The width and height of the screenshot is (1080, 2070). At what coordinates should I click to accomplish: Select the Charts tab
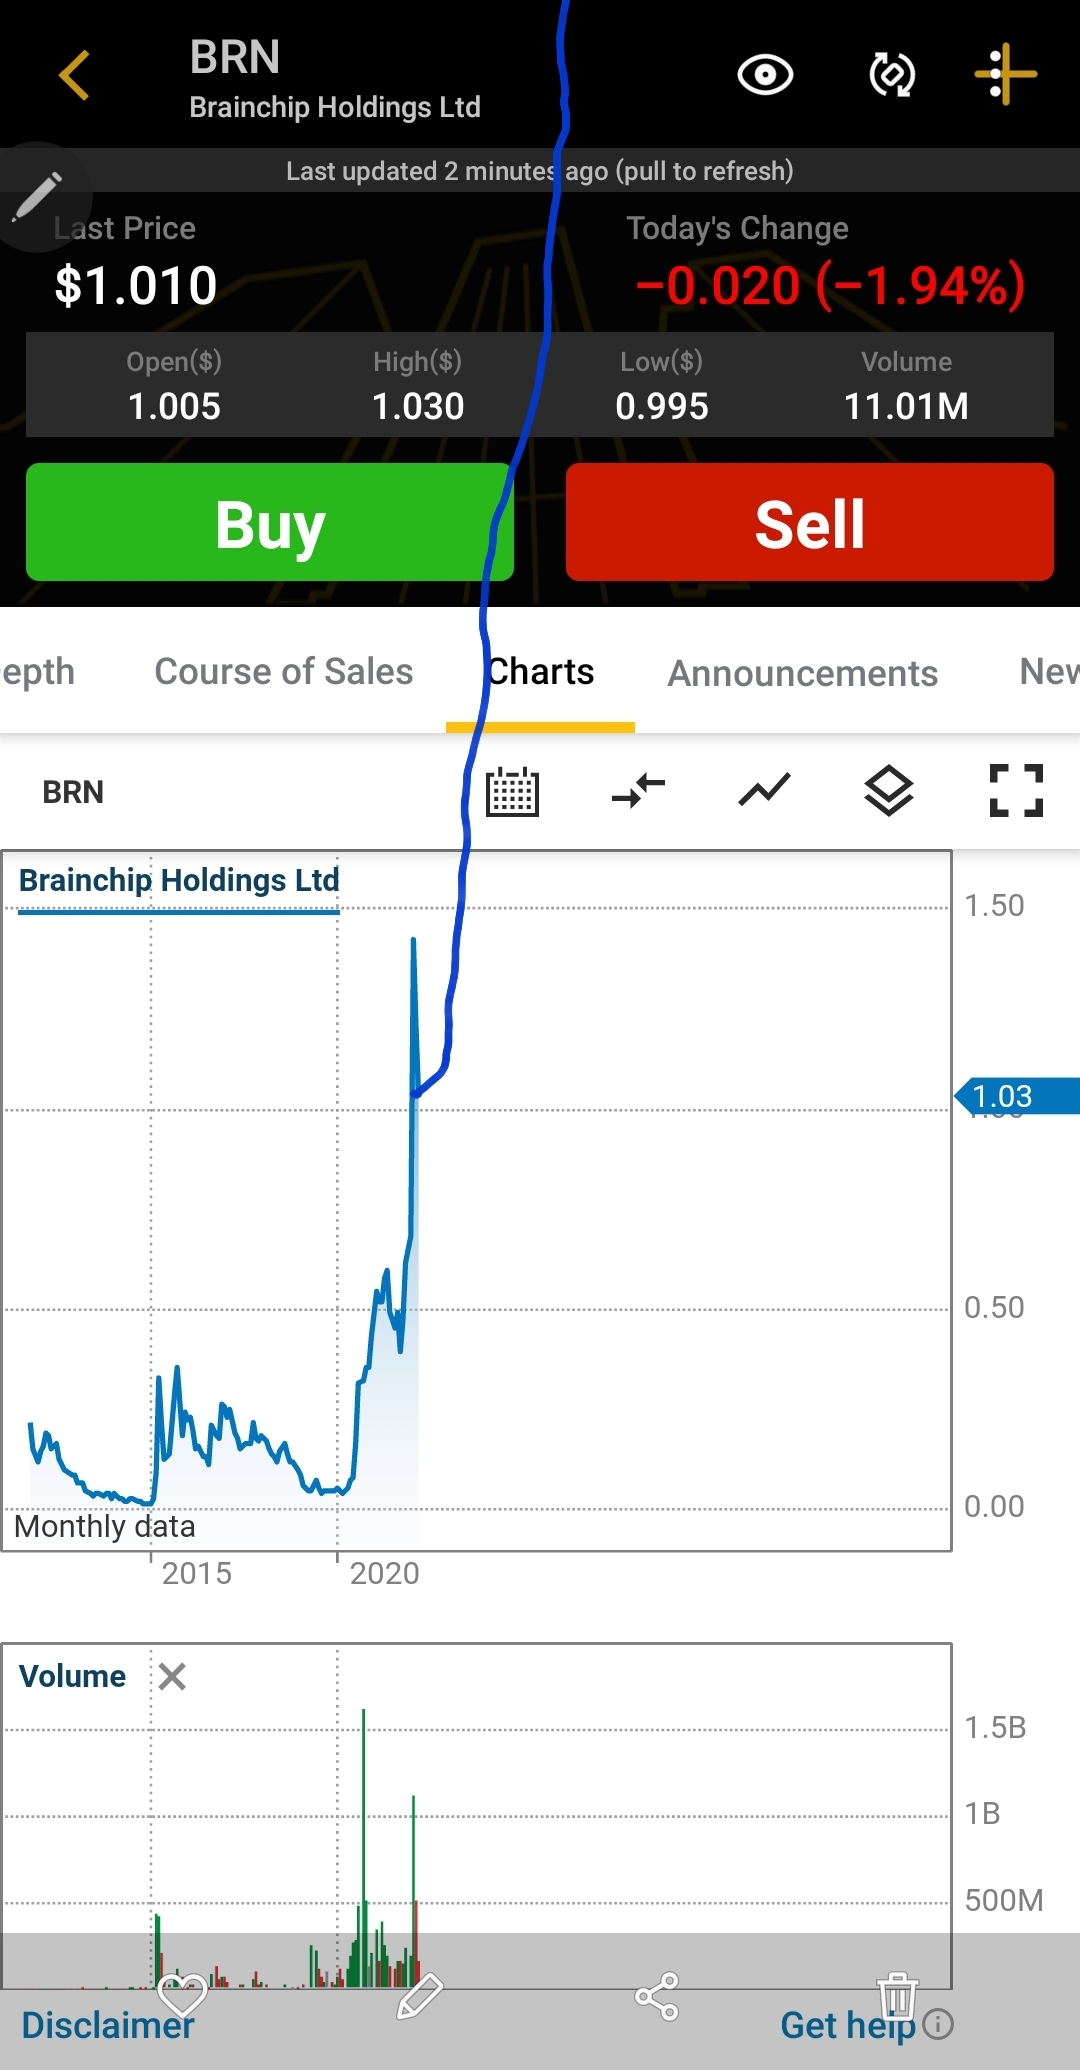[541, 672]
